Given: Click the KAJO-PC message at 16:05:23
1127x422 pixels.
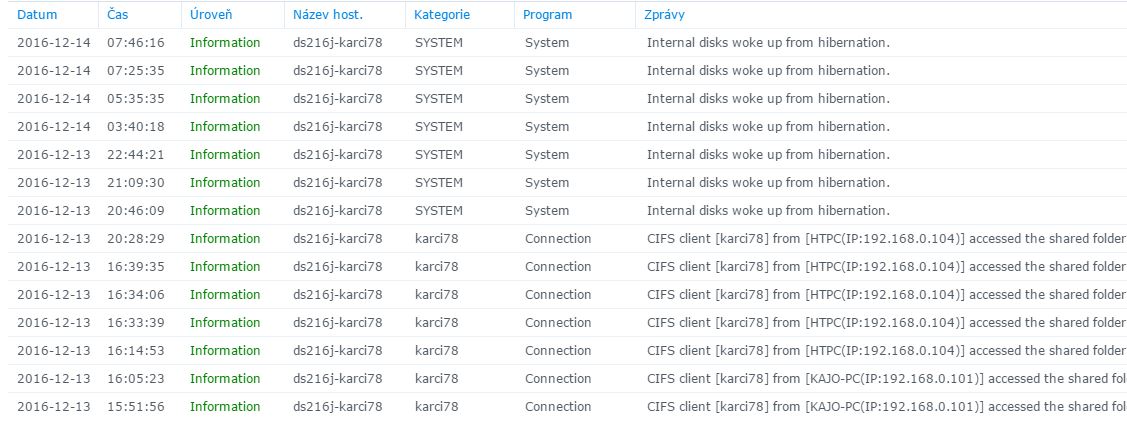Looking at the screenshot, I should 885,379.
